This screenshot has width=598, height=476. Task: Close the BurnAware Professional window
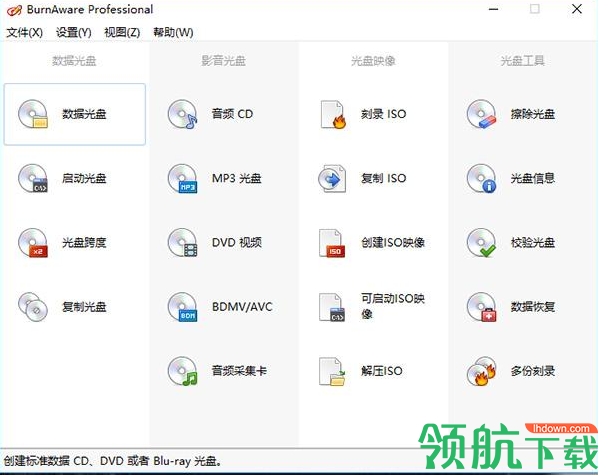coord(577,9)
